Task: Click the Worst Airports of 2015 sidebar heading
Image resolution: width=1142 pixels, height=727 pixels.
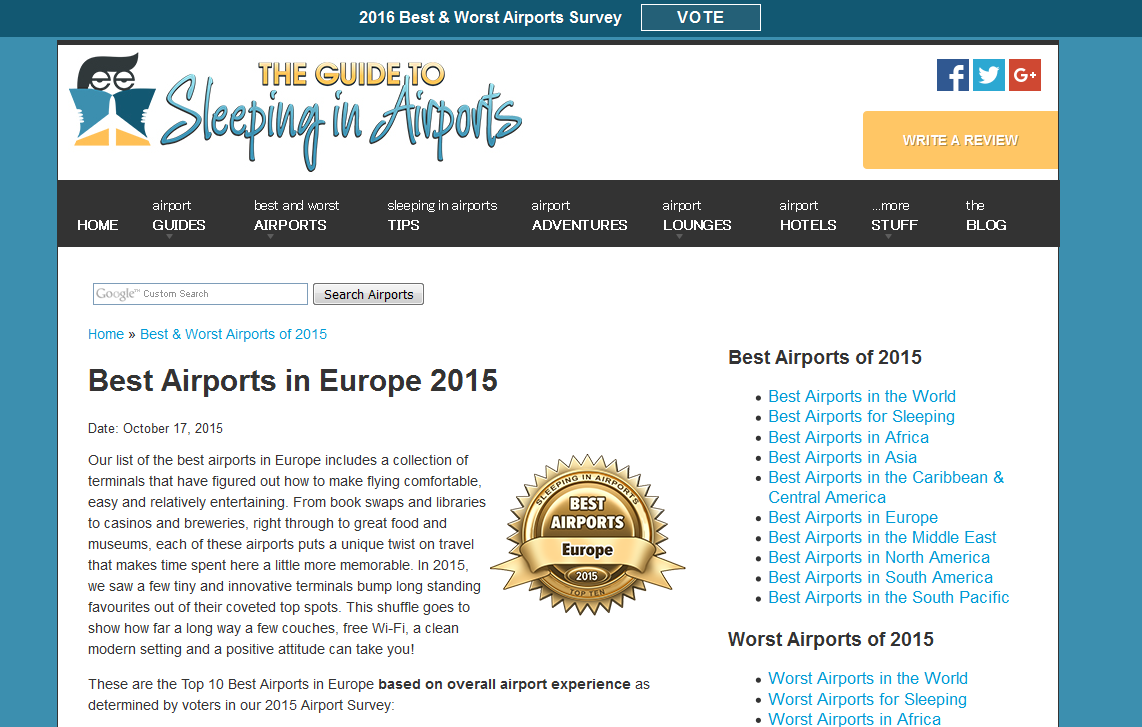Action: click(830, 639)
